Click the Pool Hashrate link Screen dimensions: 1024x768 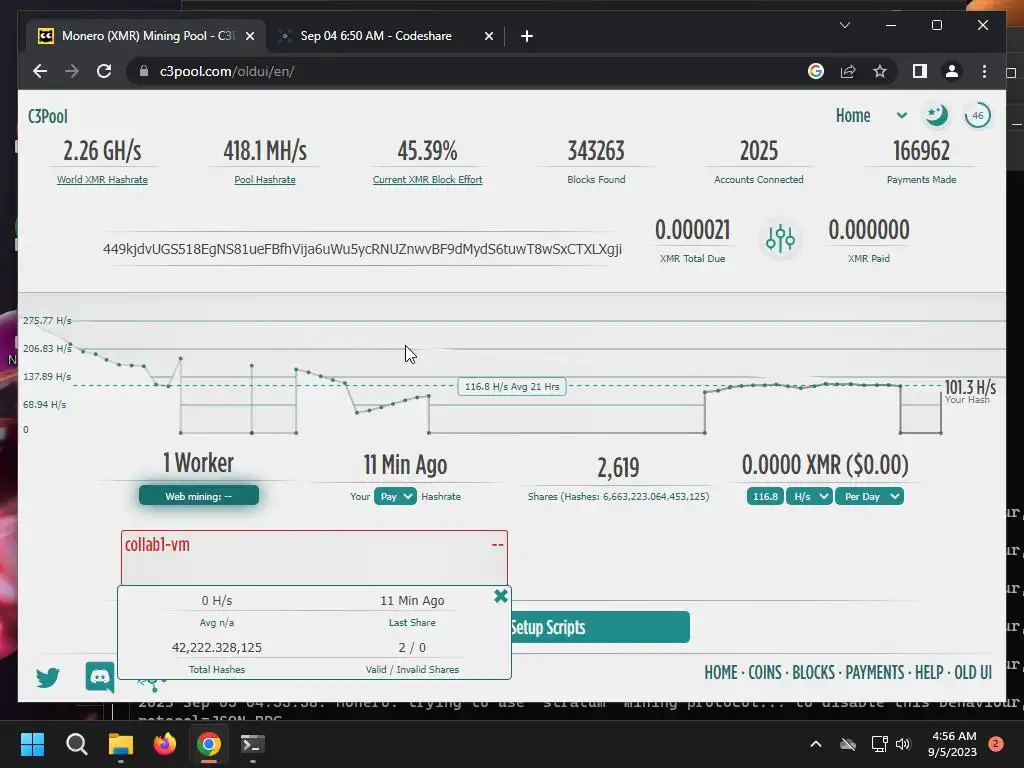coord(264,180)
